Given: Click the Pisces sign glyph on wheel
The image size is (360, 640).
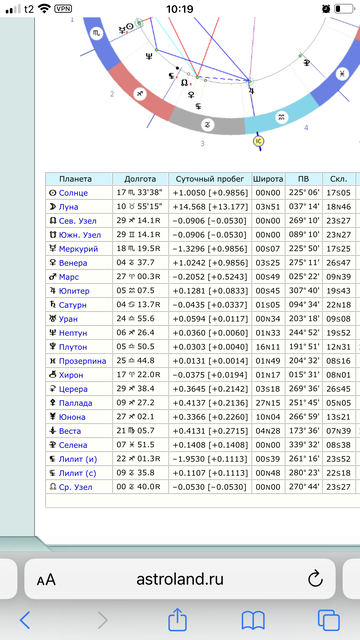Looking at the screenshot, I should tap(342, 74).
